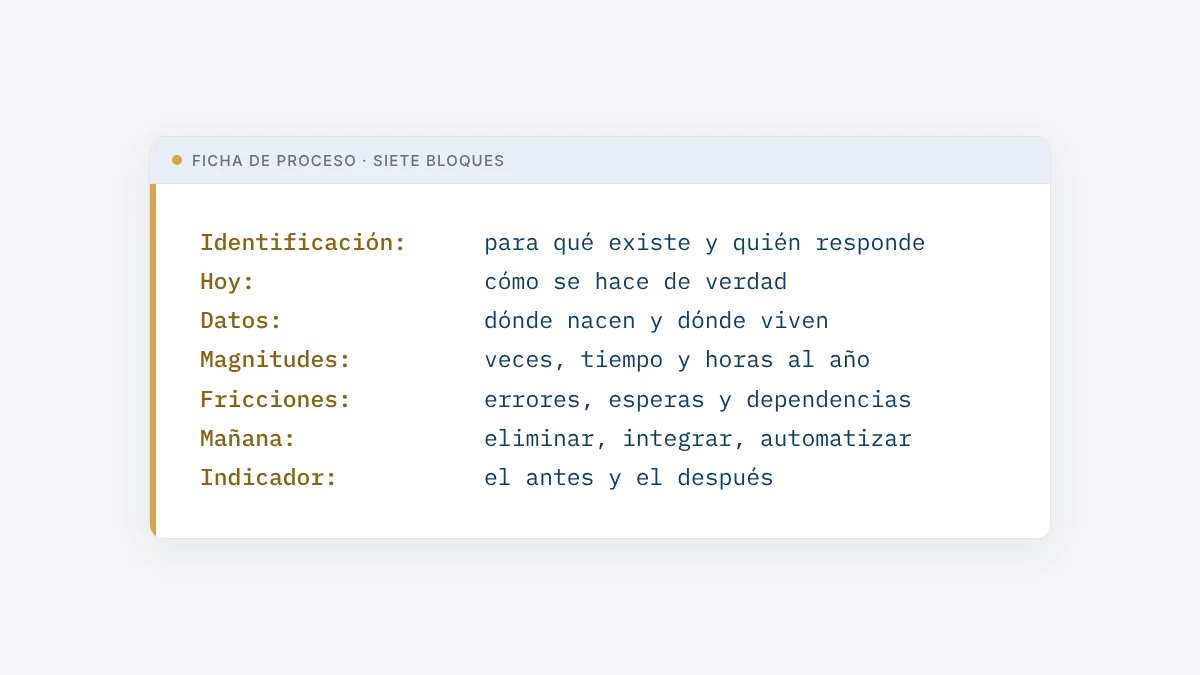Select the 'Mañana:' label

[x=248, y=439]
